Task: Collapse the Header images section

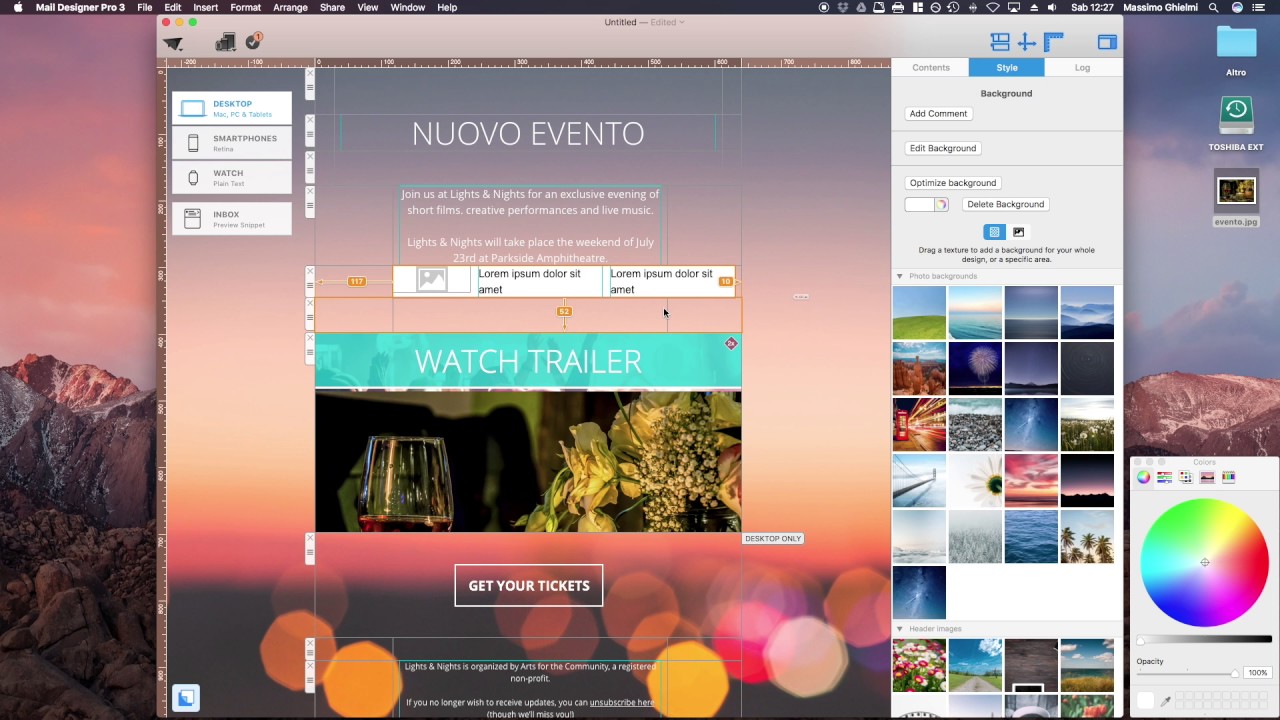Action: (899, 629)
